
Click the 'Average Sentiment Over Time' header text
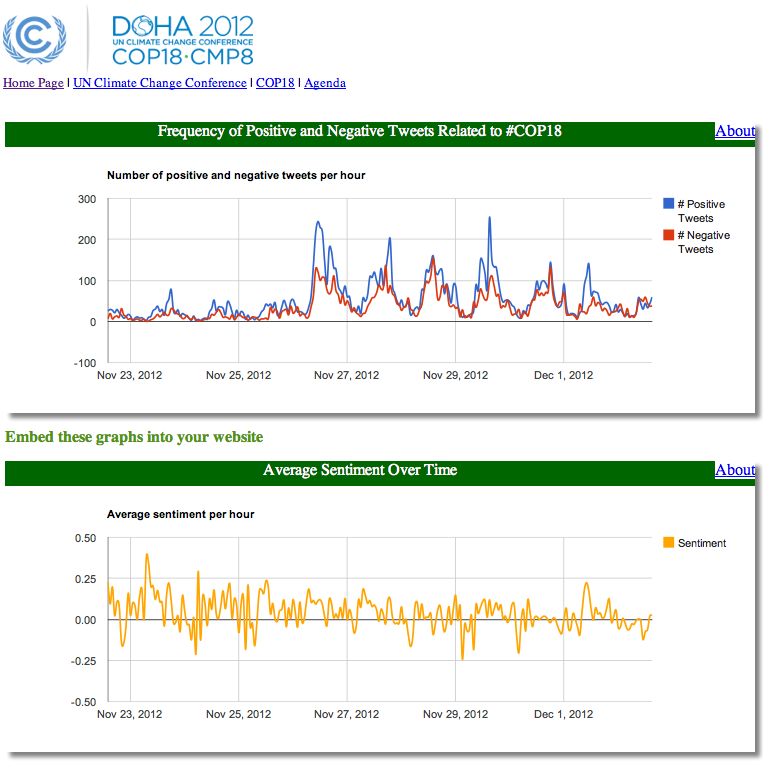[360, 470]
